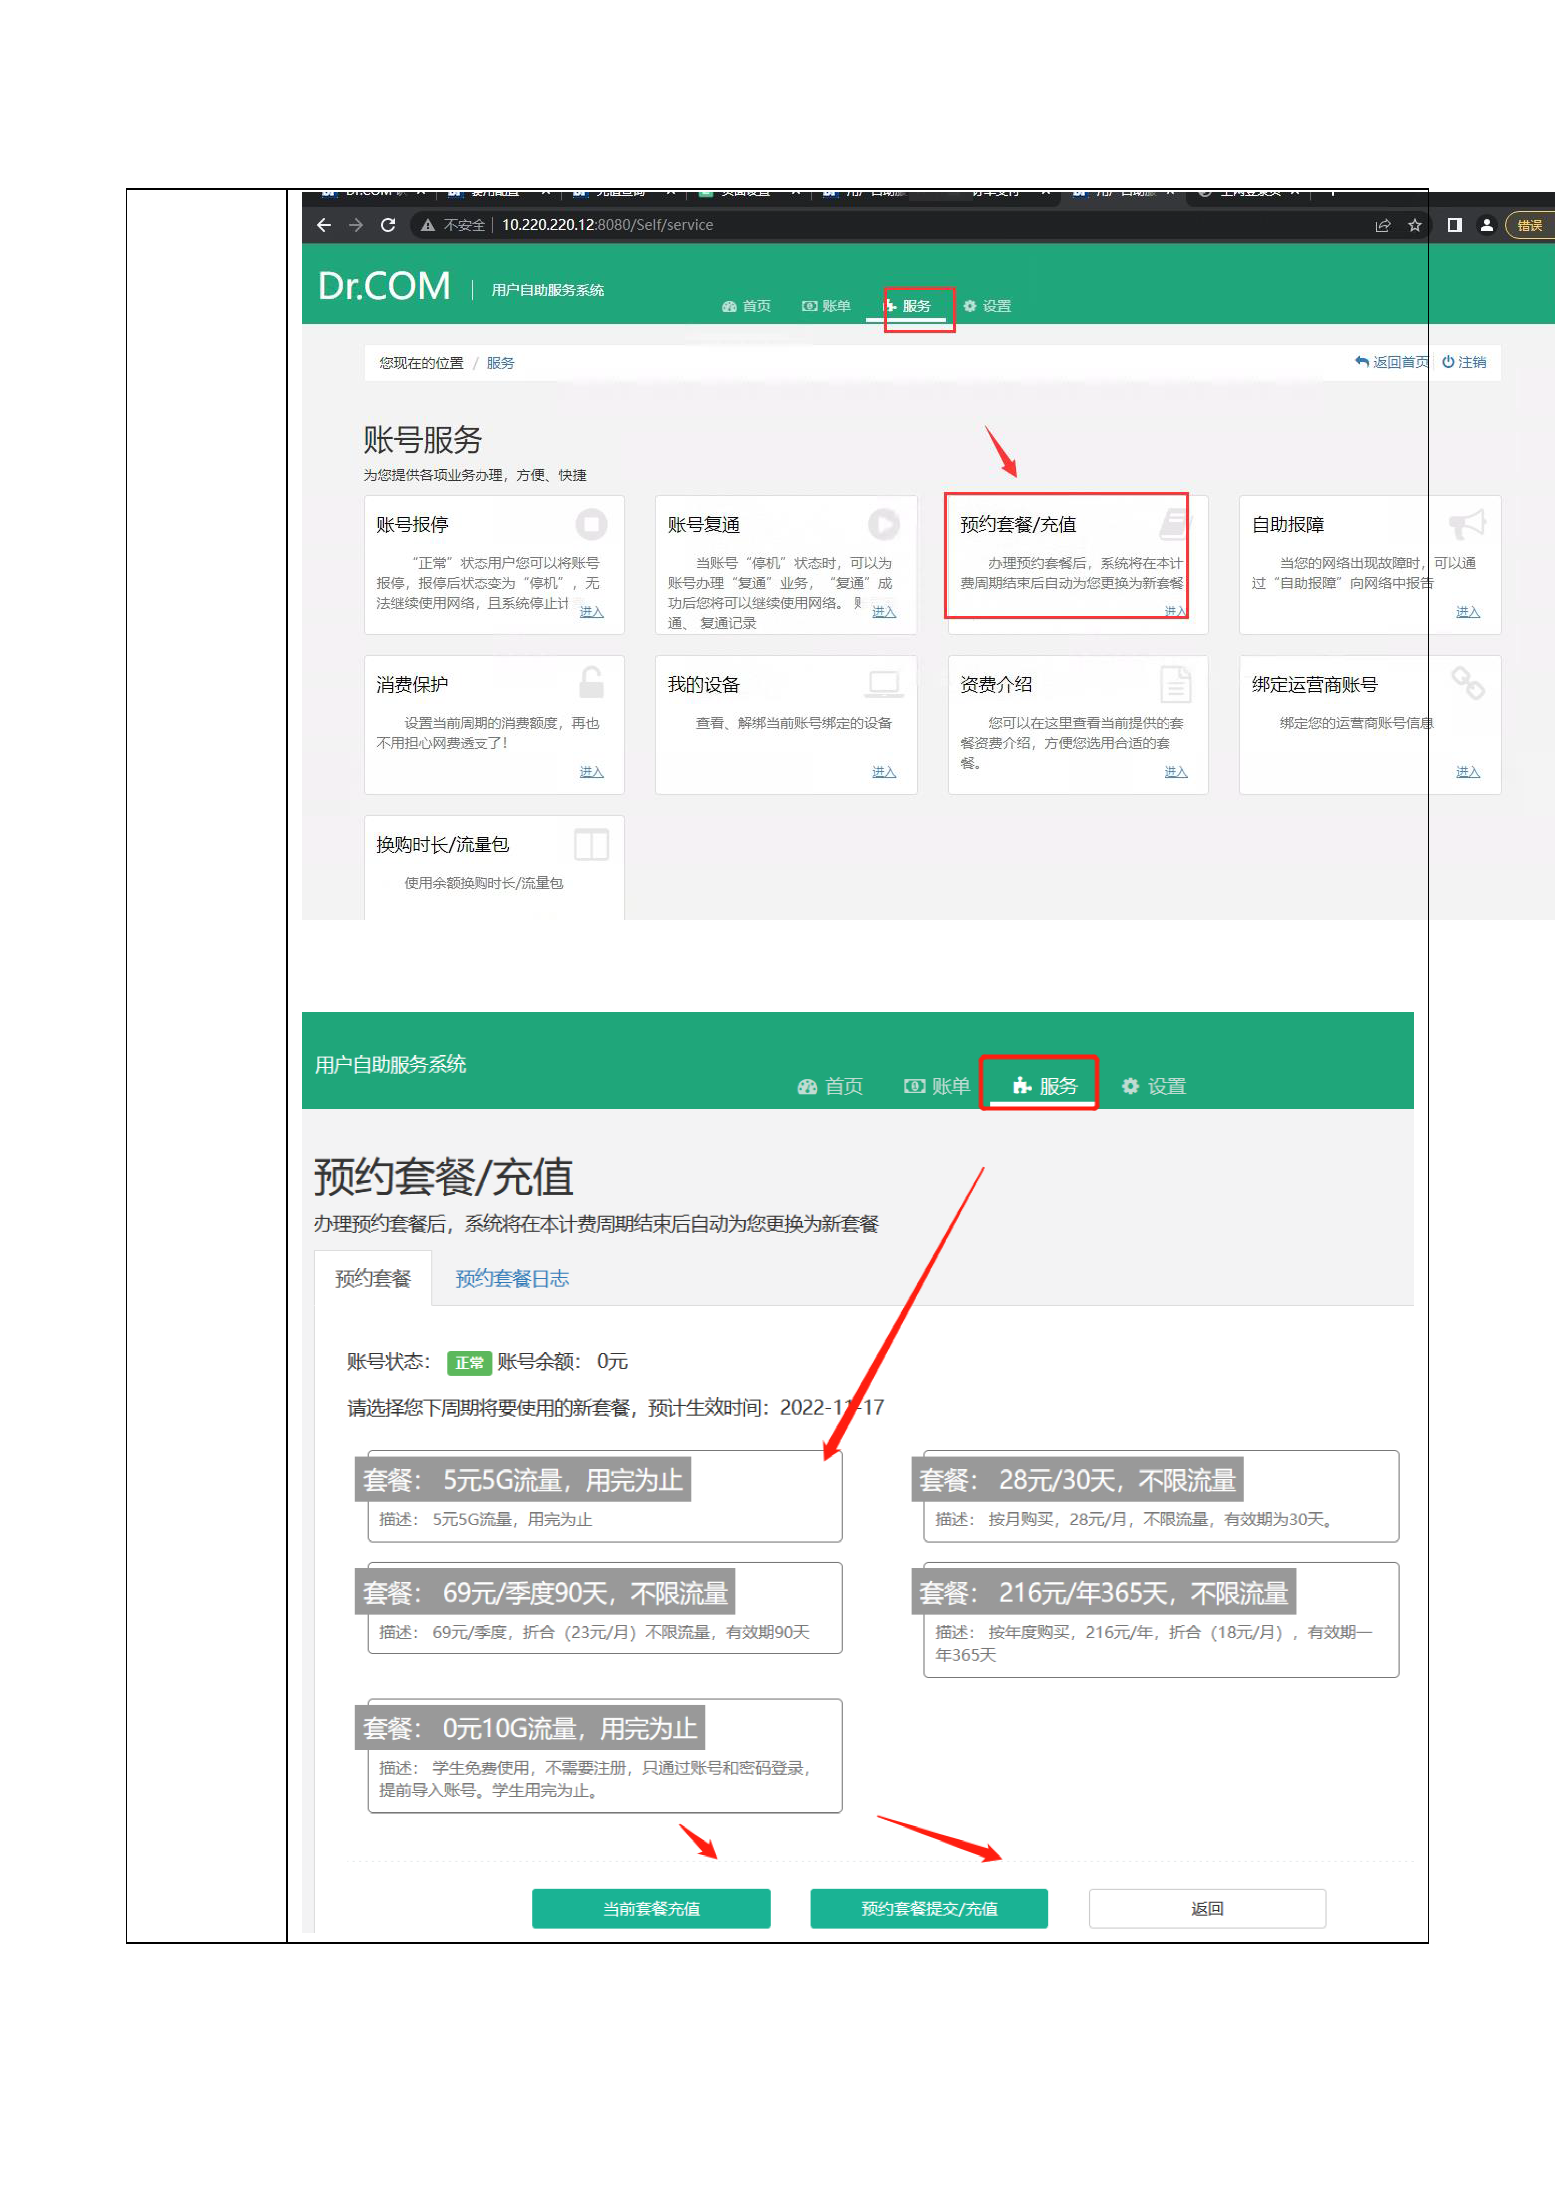Open browser profile avatar icon
Image resolution: width=1555 pixels, height=2199 pixels.
[x=1486, y=225]
